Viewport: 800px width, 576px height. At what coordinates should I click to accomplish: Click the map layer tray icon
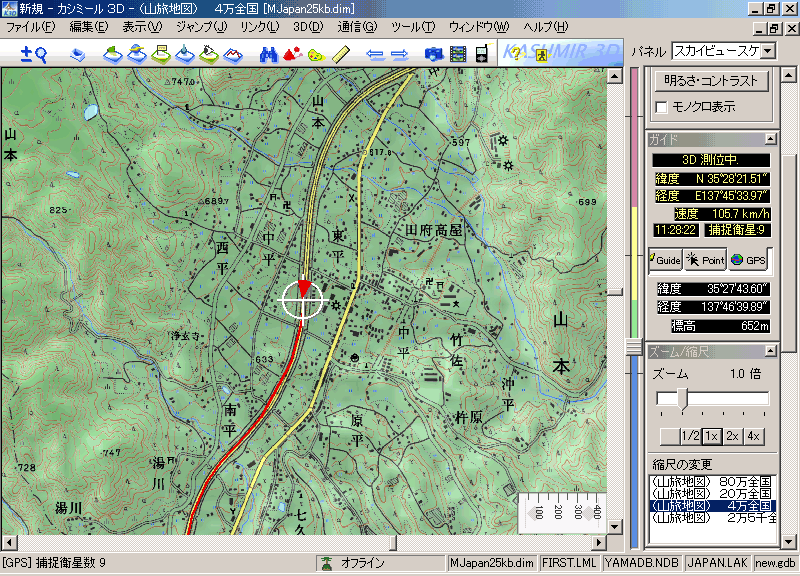(78, 54)
